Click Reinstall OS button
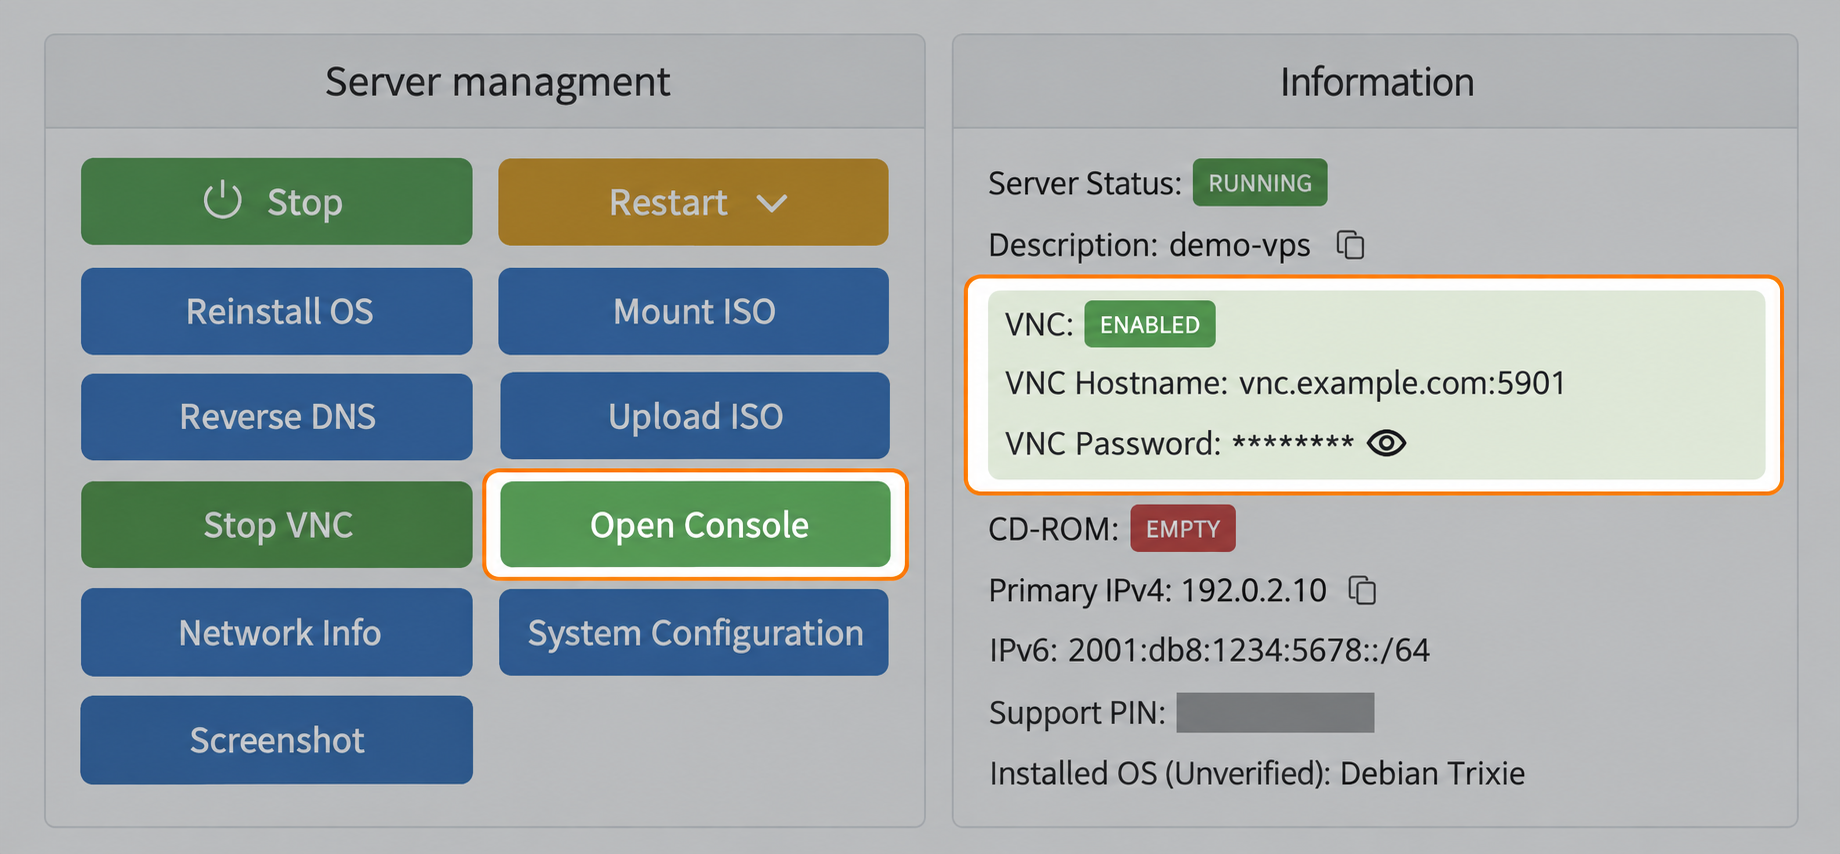The height and width of the screenshot is (854, 1840). 277,311
